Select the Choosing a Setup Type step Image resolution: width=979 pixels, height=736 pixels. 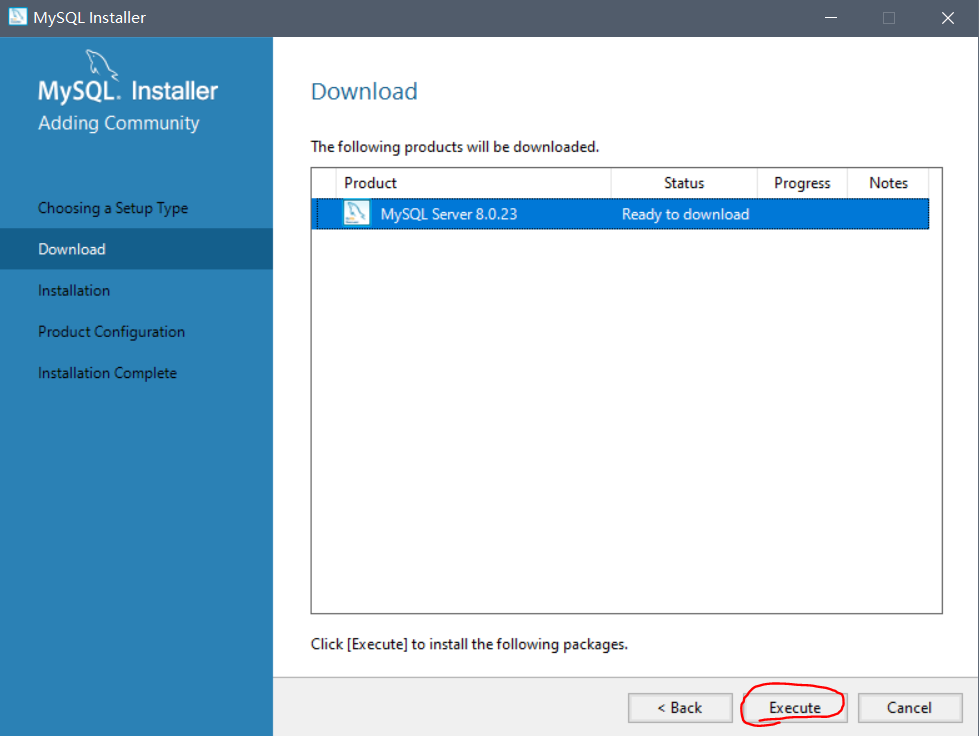pos(113,208)
